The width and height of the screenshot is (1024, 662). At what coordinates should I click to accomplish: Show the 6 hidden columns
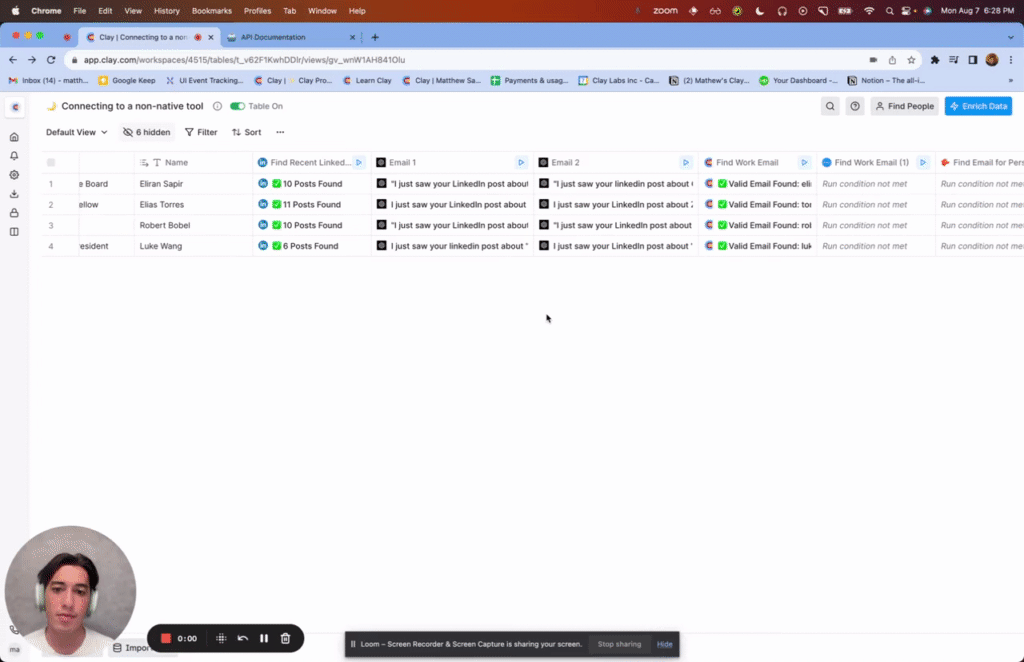click(x=146, y=132)
